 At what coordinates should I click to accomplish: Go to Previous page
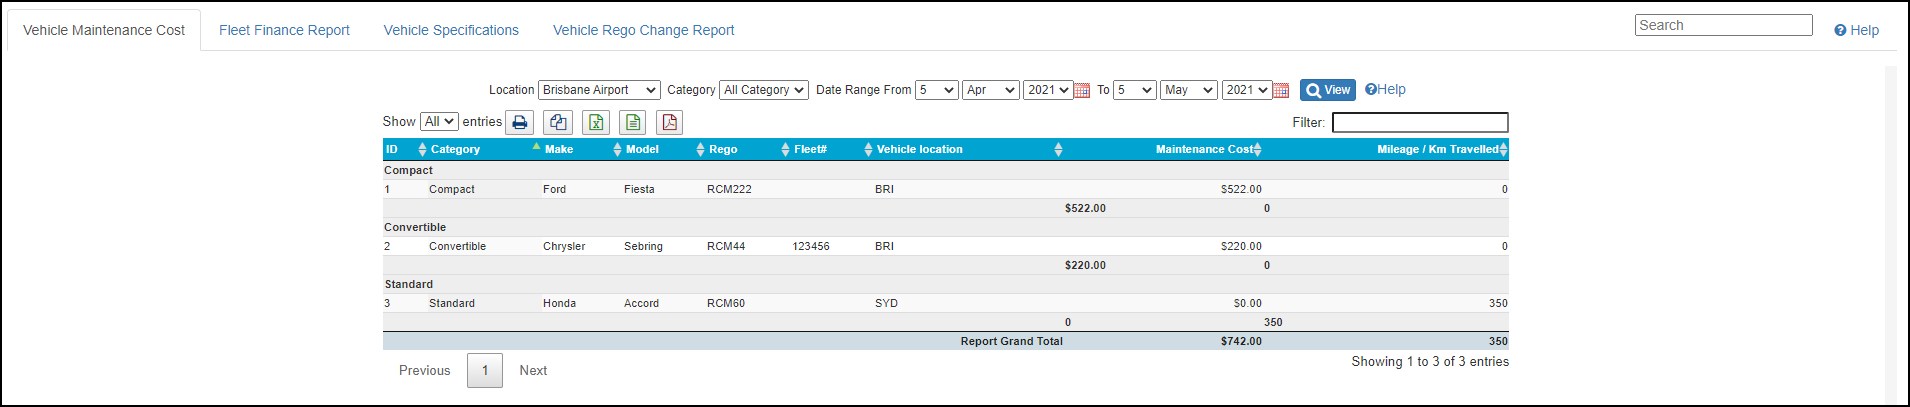424,370
